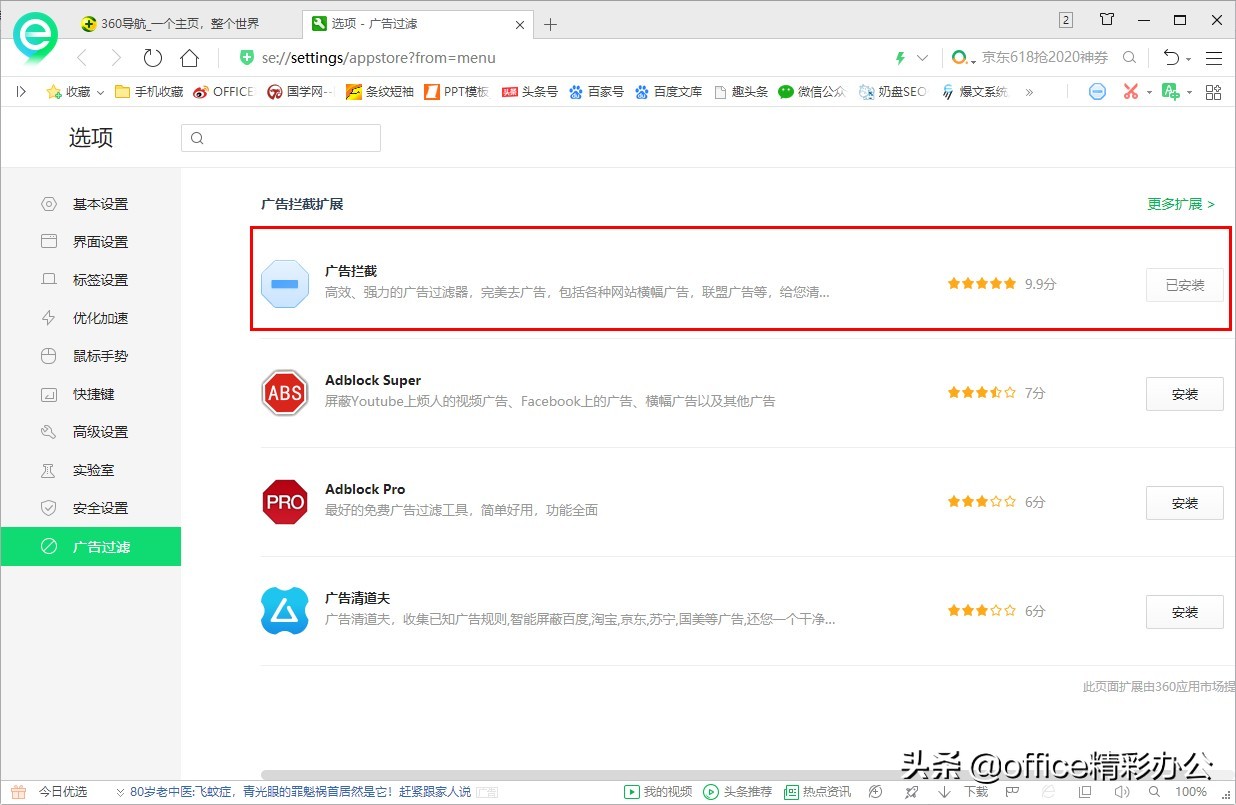Screen dimensions: 1236x805
Task: Click the 100% zoom level control
Action: [x=1191, y=791]
